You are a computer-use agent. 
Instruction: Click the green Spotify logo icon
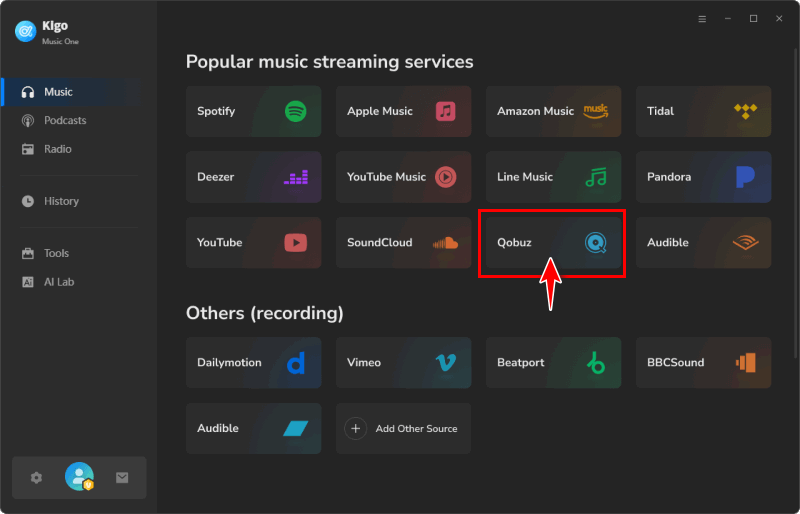pyautogui.click(x=295, y=111)
